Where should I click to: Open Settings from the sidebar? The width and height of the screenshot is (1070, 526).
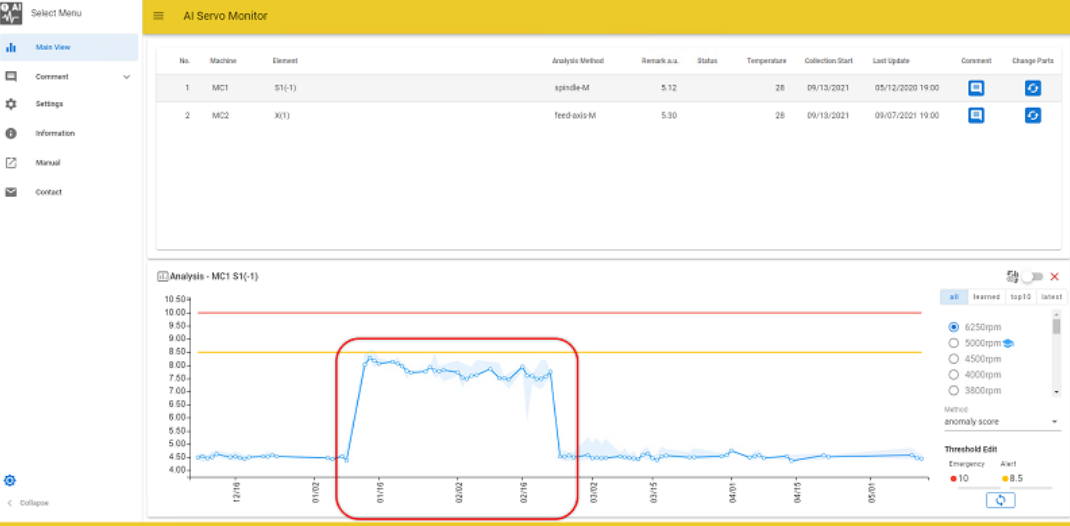[49, 104]
